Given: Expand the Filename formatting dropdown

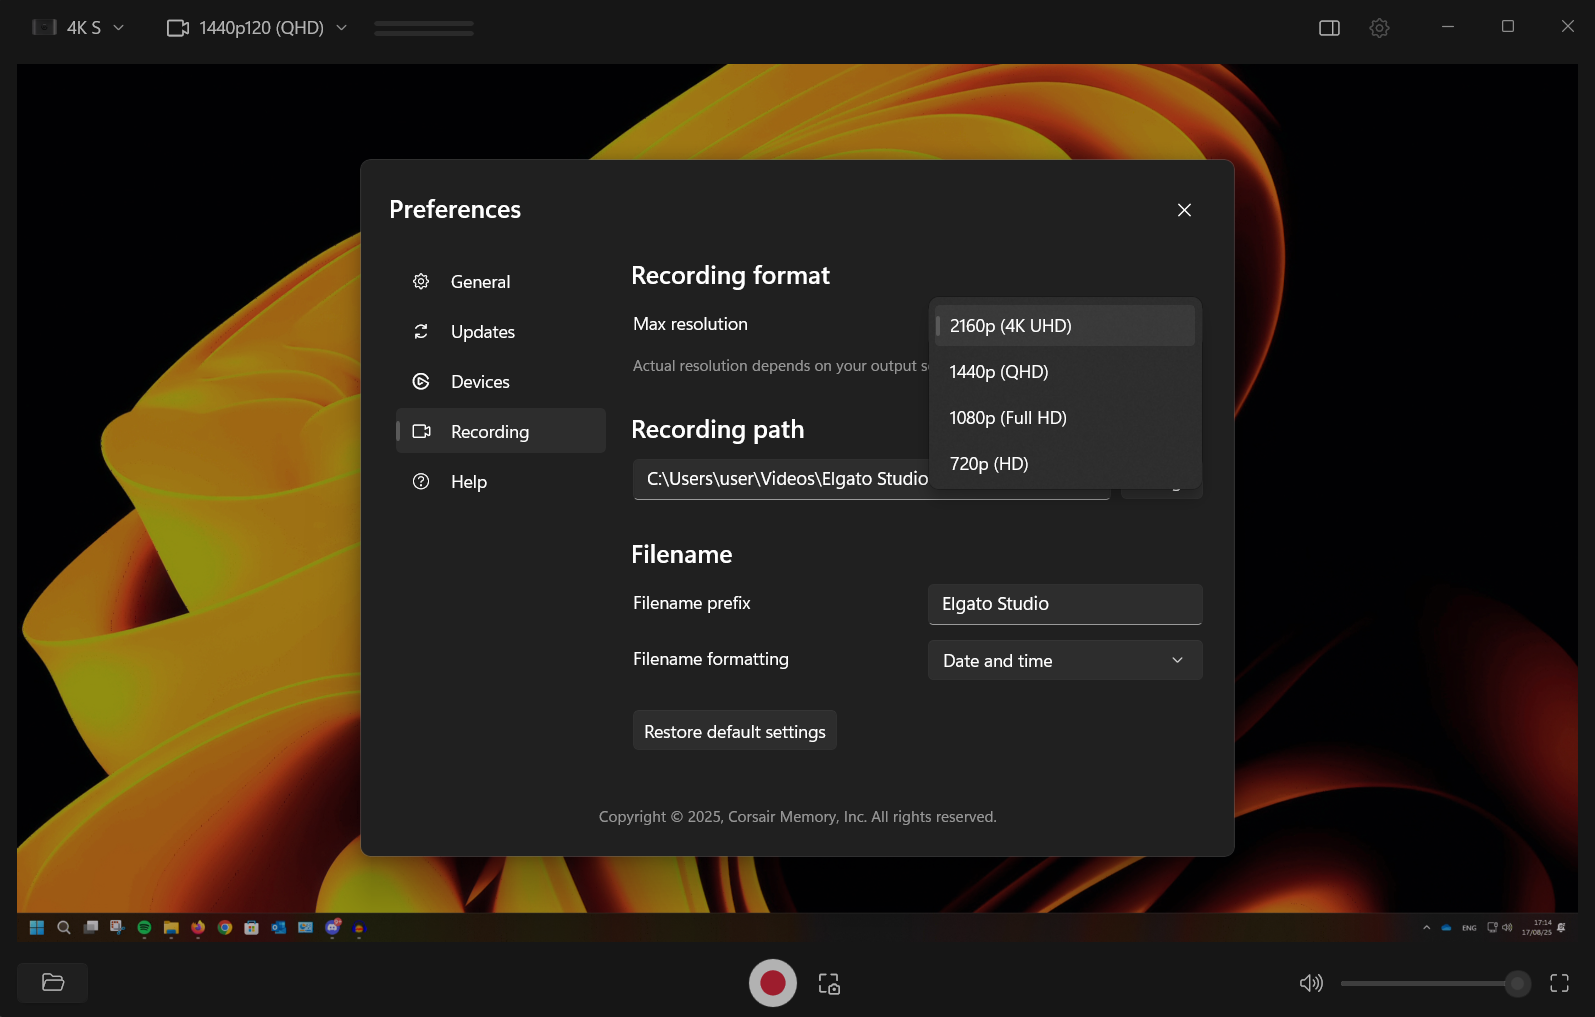Looking at the screenshot, I should pos(1064,661).
